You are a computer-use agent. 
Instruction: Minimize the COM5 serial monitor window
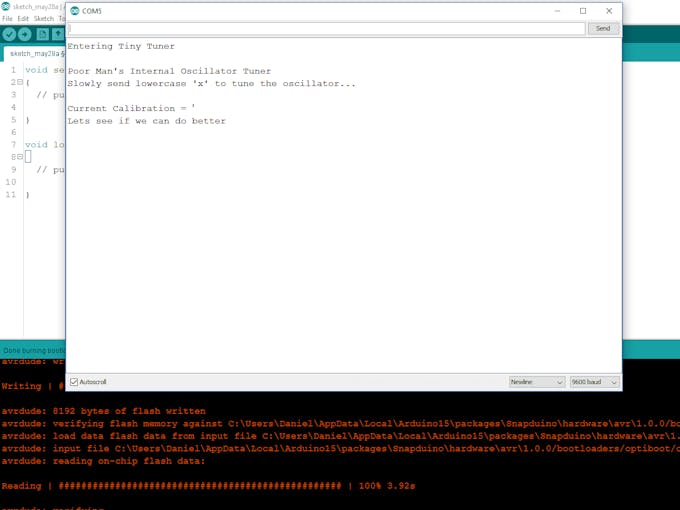[x=557, y=11]
